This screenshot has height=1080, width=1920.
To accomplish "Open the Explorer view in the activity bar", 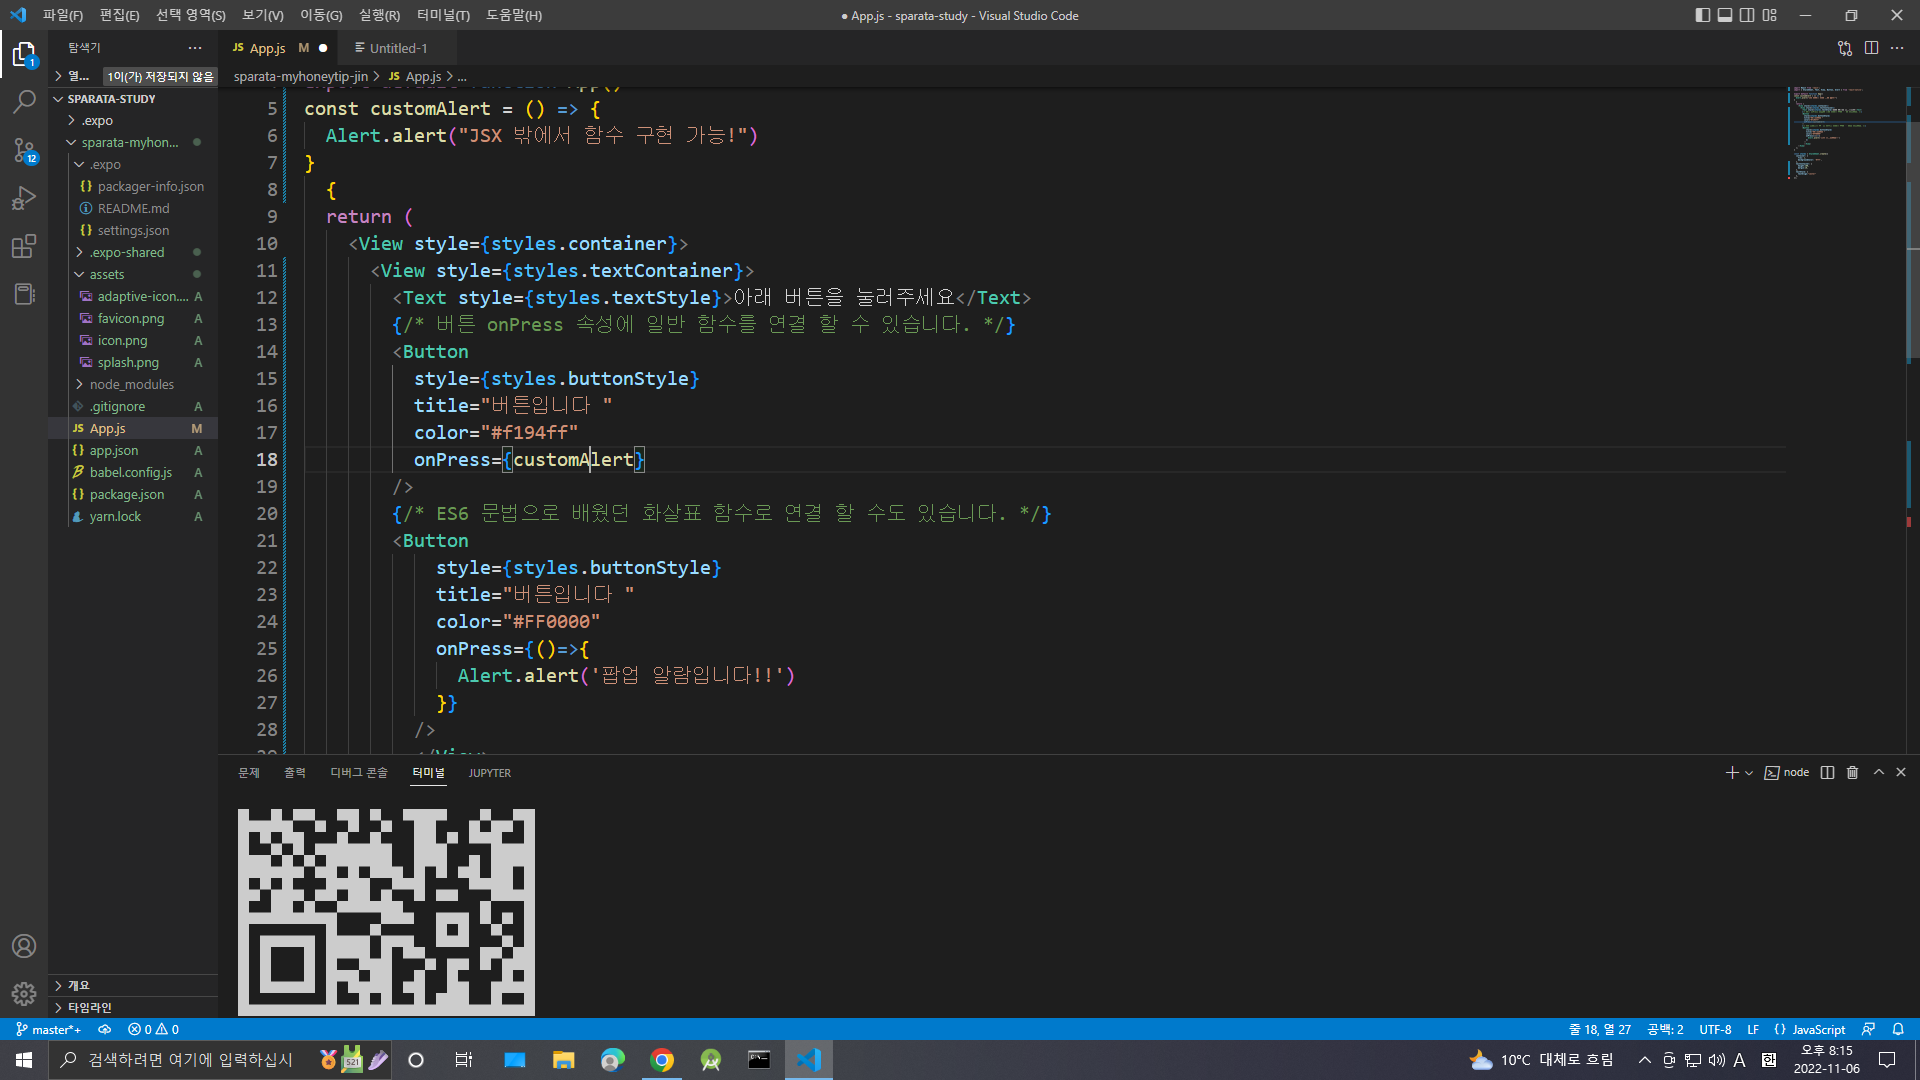I will (x=24, y=54).
